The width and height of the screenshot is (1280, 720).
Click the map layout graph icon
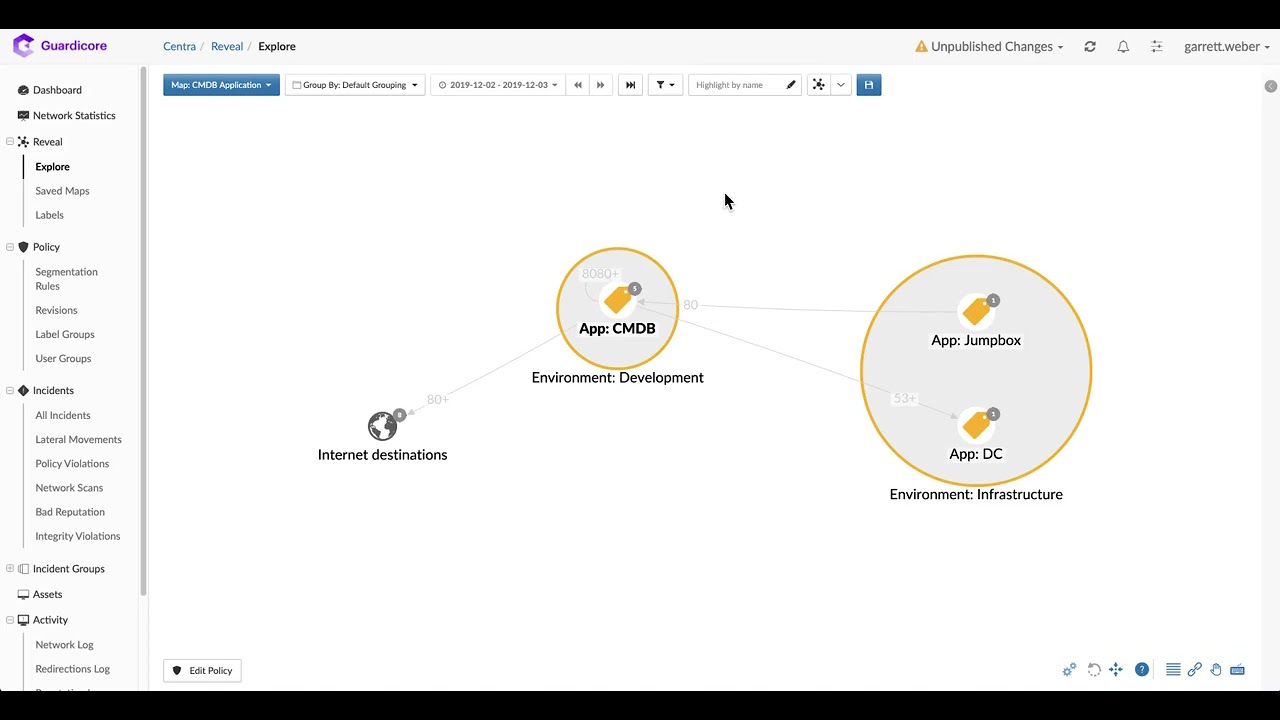coord(818,85)
